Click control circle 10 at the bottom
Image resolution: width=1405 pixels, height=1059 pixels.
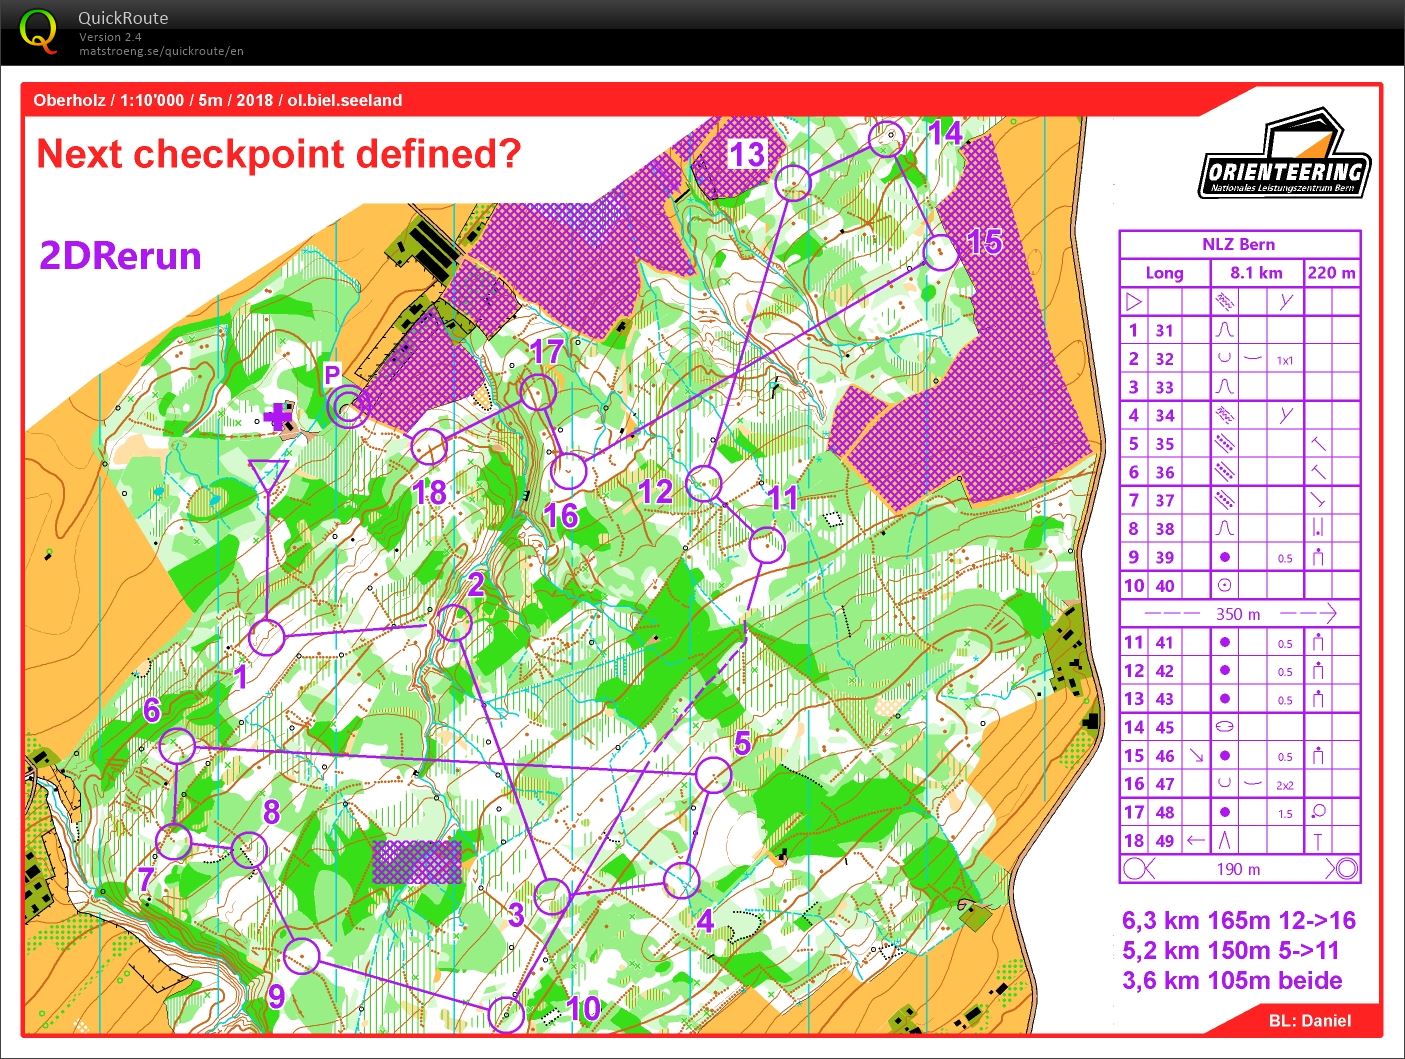[507, 1014]
